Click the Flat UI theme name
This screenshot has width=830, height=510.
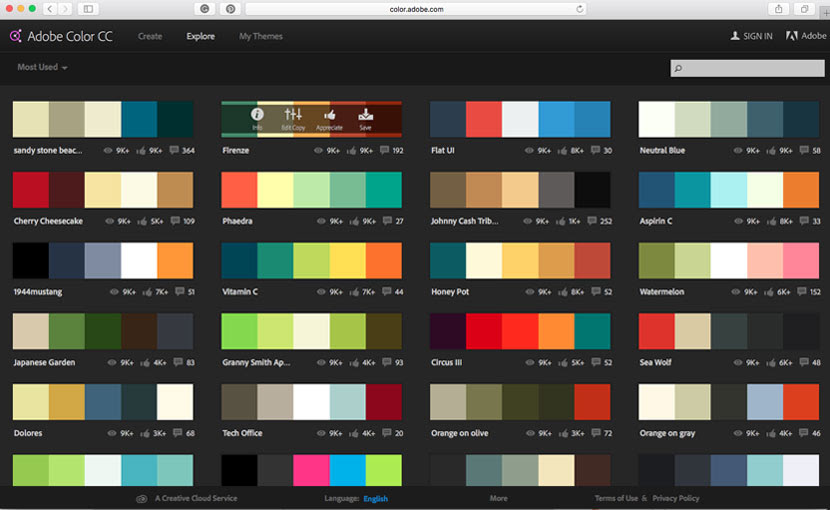443,150
